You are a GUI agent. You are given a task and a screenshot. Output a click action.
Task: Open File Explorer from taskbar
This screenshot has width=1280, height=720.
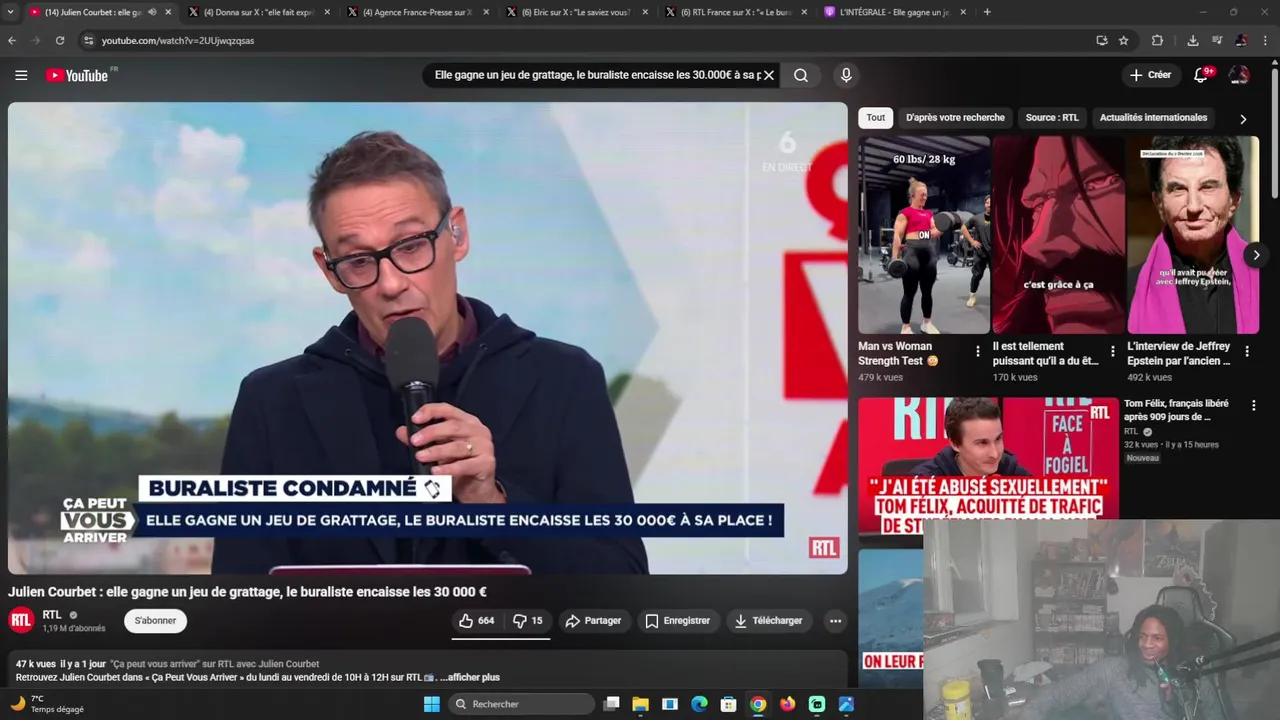point(641,704)
